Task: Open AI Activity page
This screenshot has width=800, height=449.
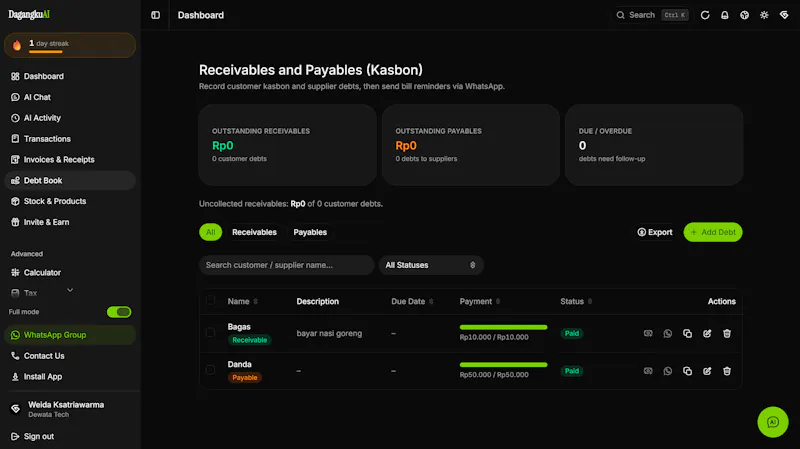Action: pyautogui.click(x=70, y=118)
